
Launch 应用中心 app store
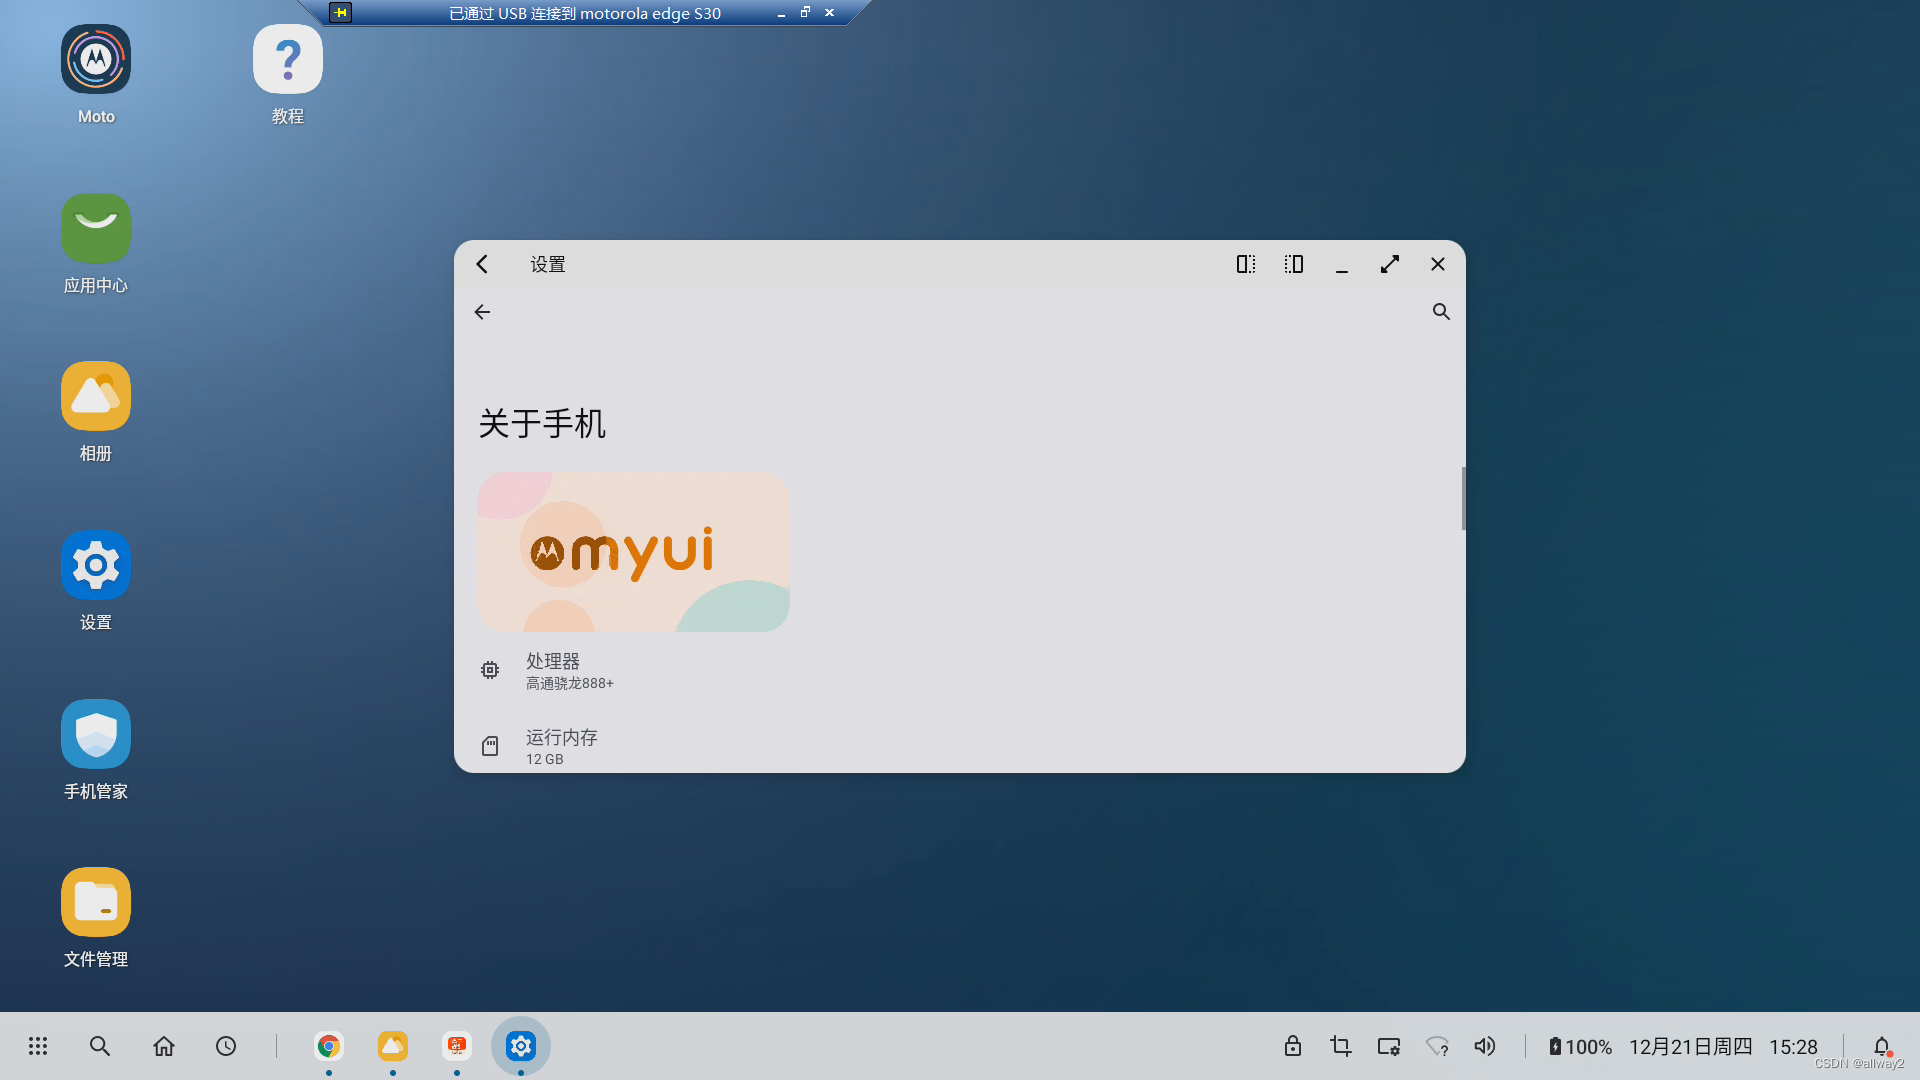point(96,228)
